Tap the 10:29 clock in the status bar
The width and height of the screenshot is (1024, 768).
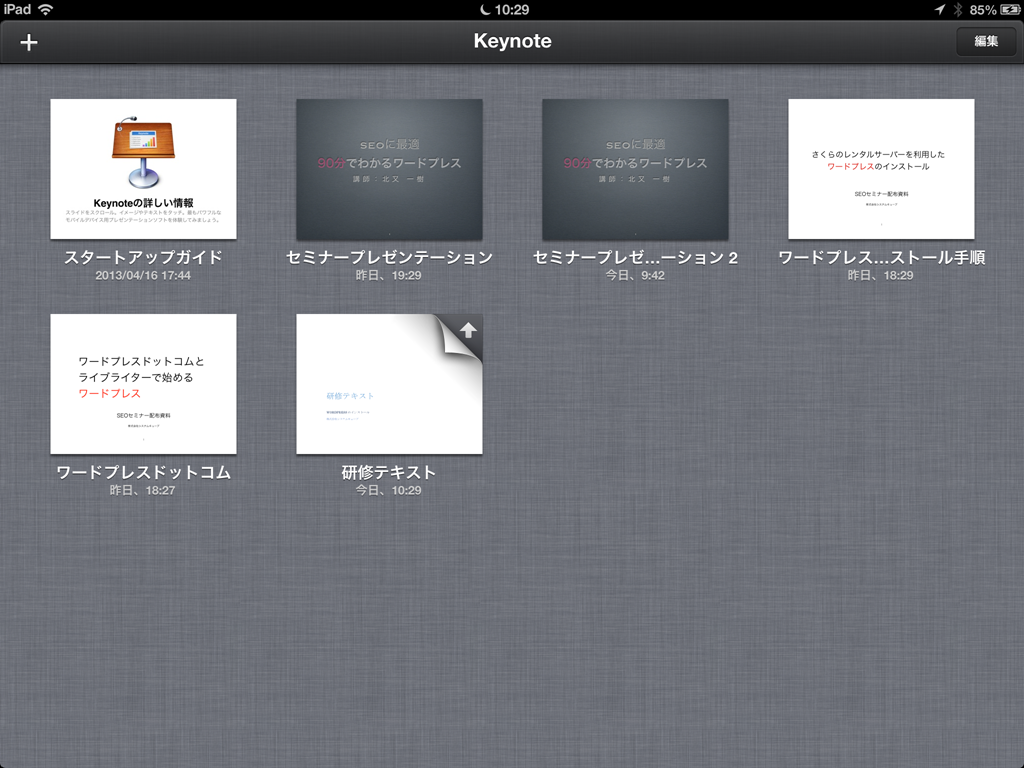(x=512, y=10)
